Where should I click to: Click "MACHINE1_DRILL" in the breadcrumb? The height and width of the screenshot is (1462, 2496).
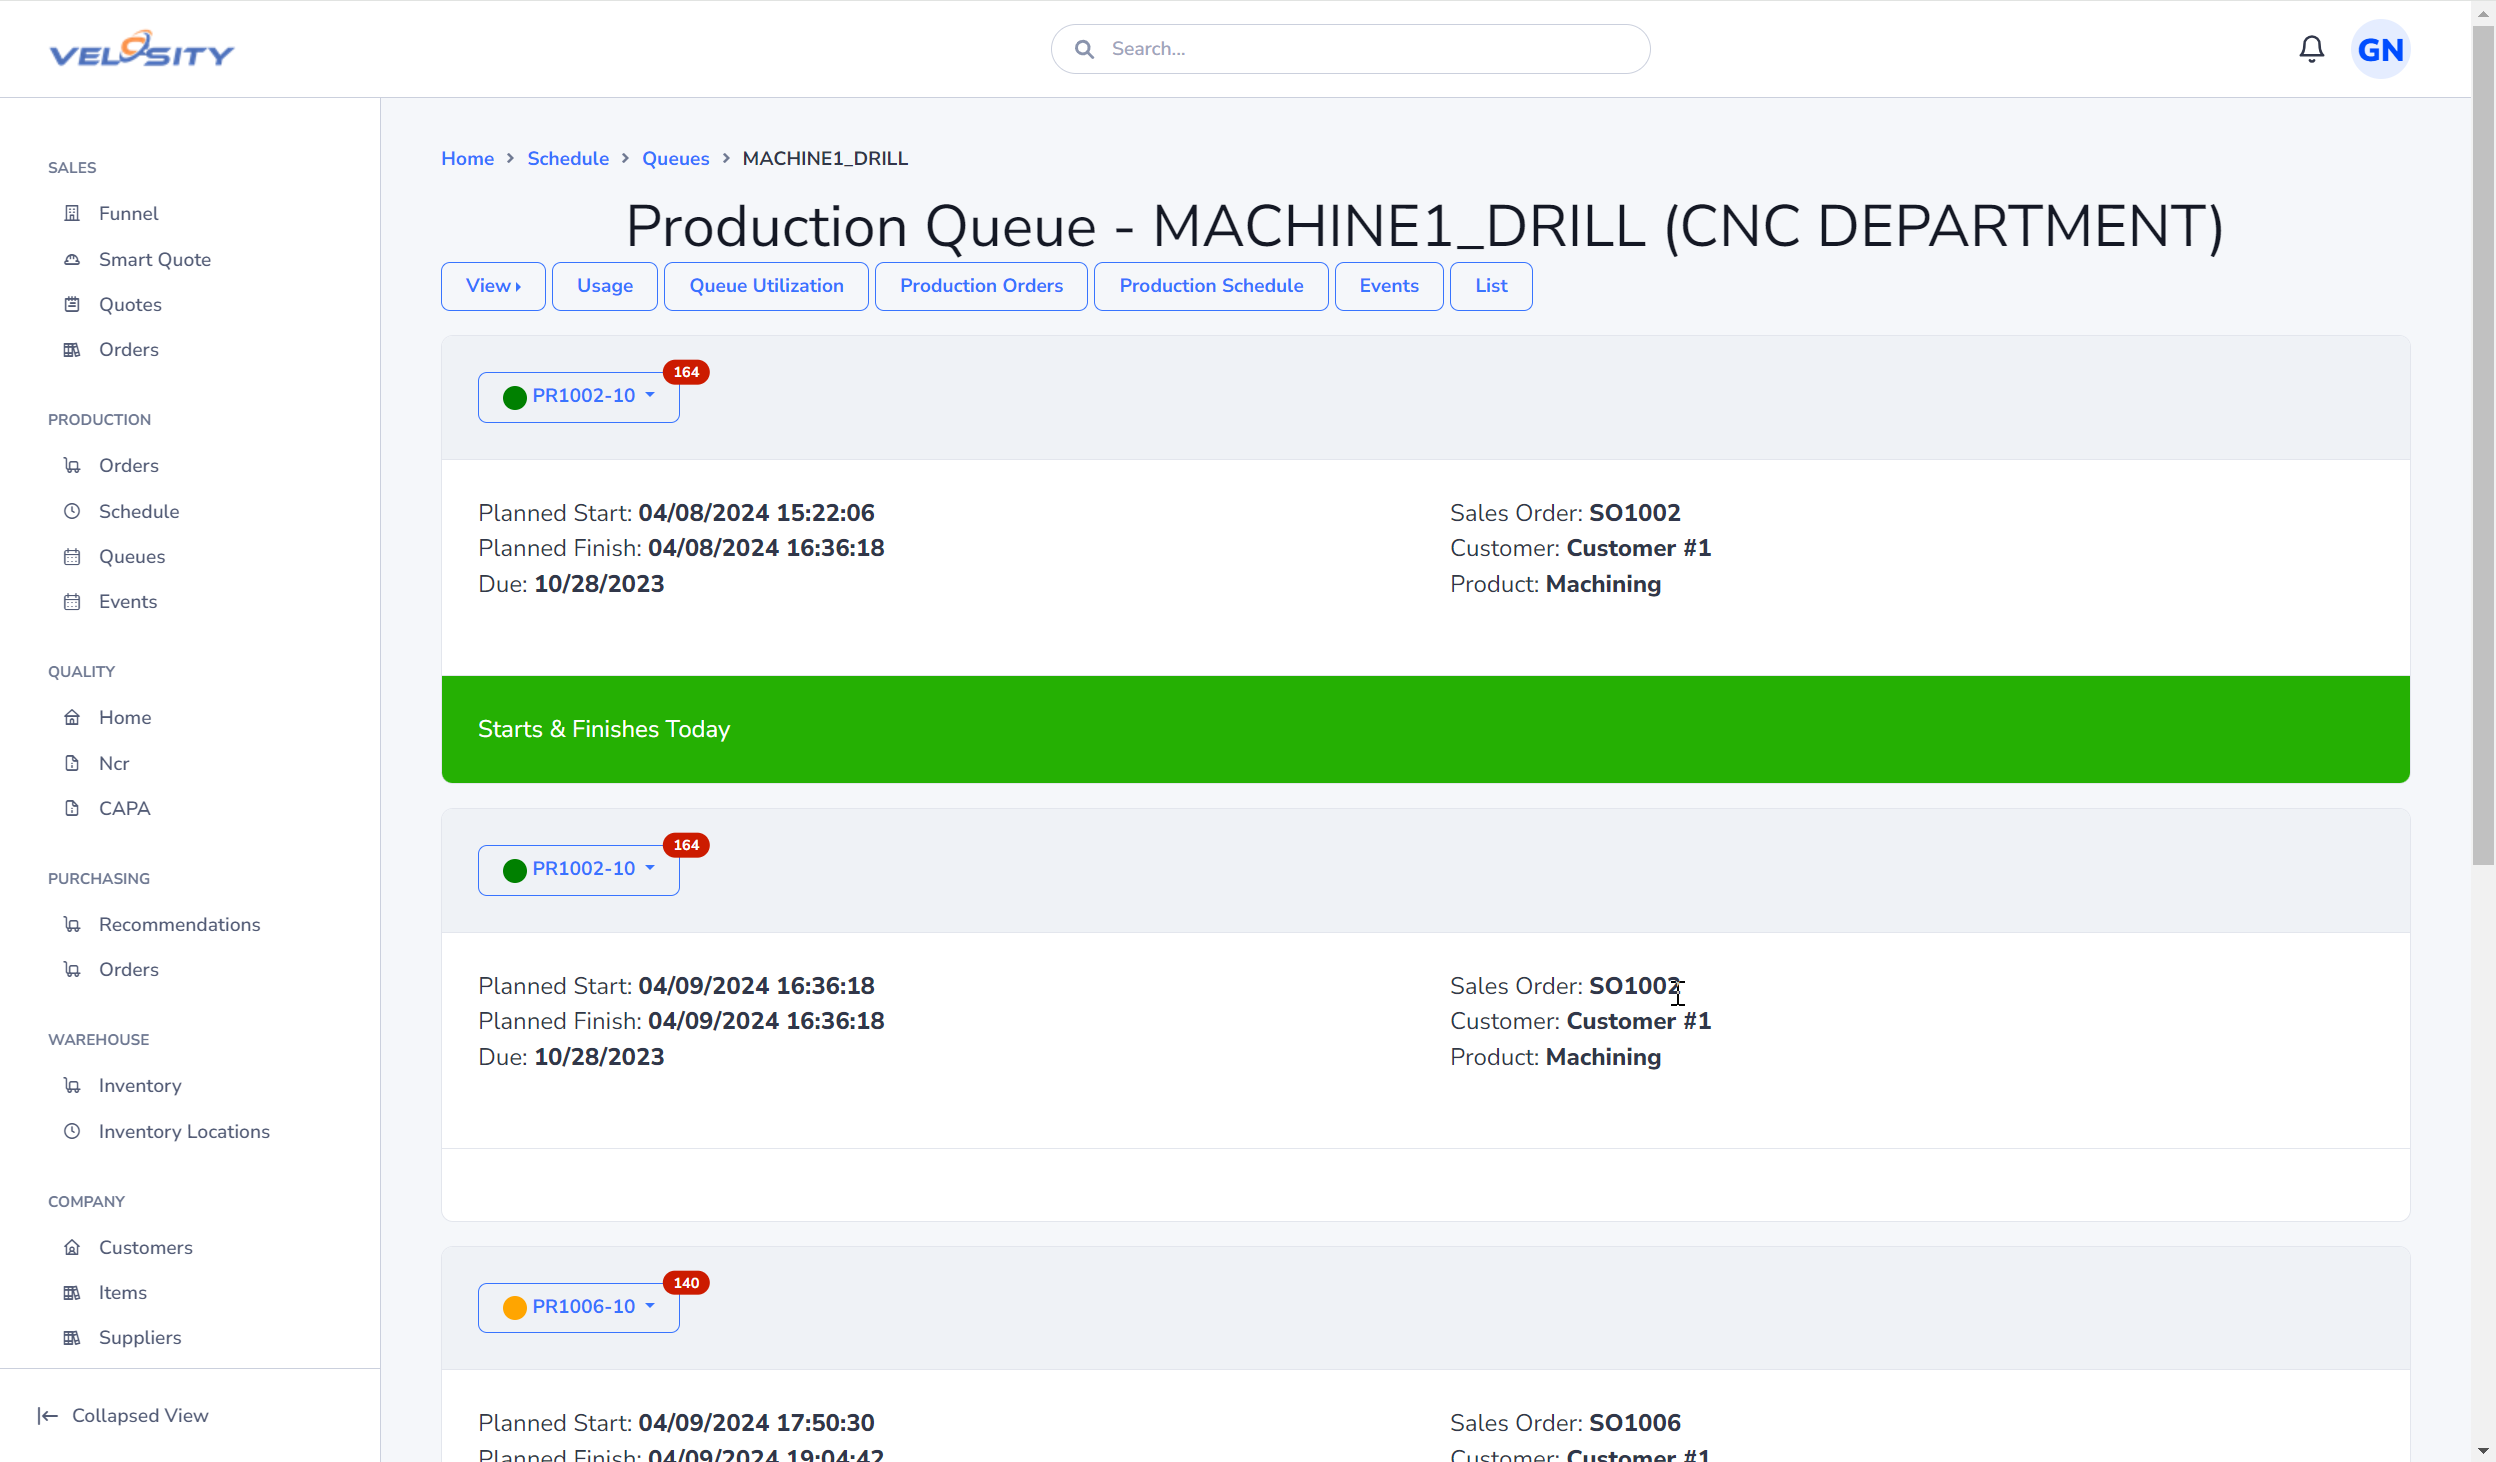[x=825, y=158]
